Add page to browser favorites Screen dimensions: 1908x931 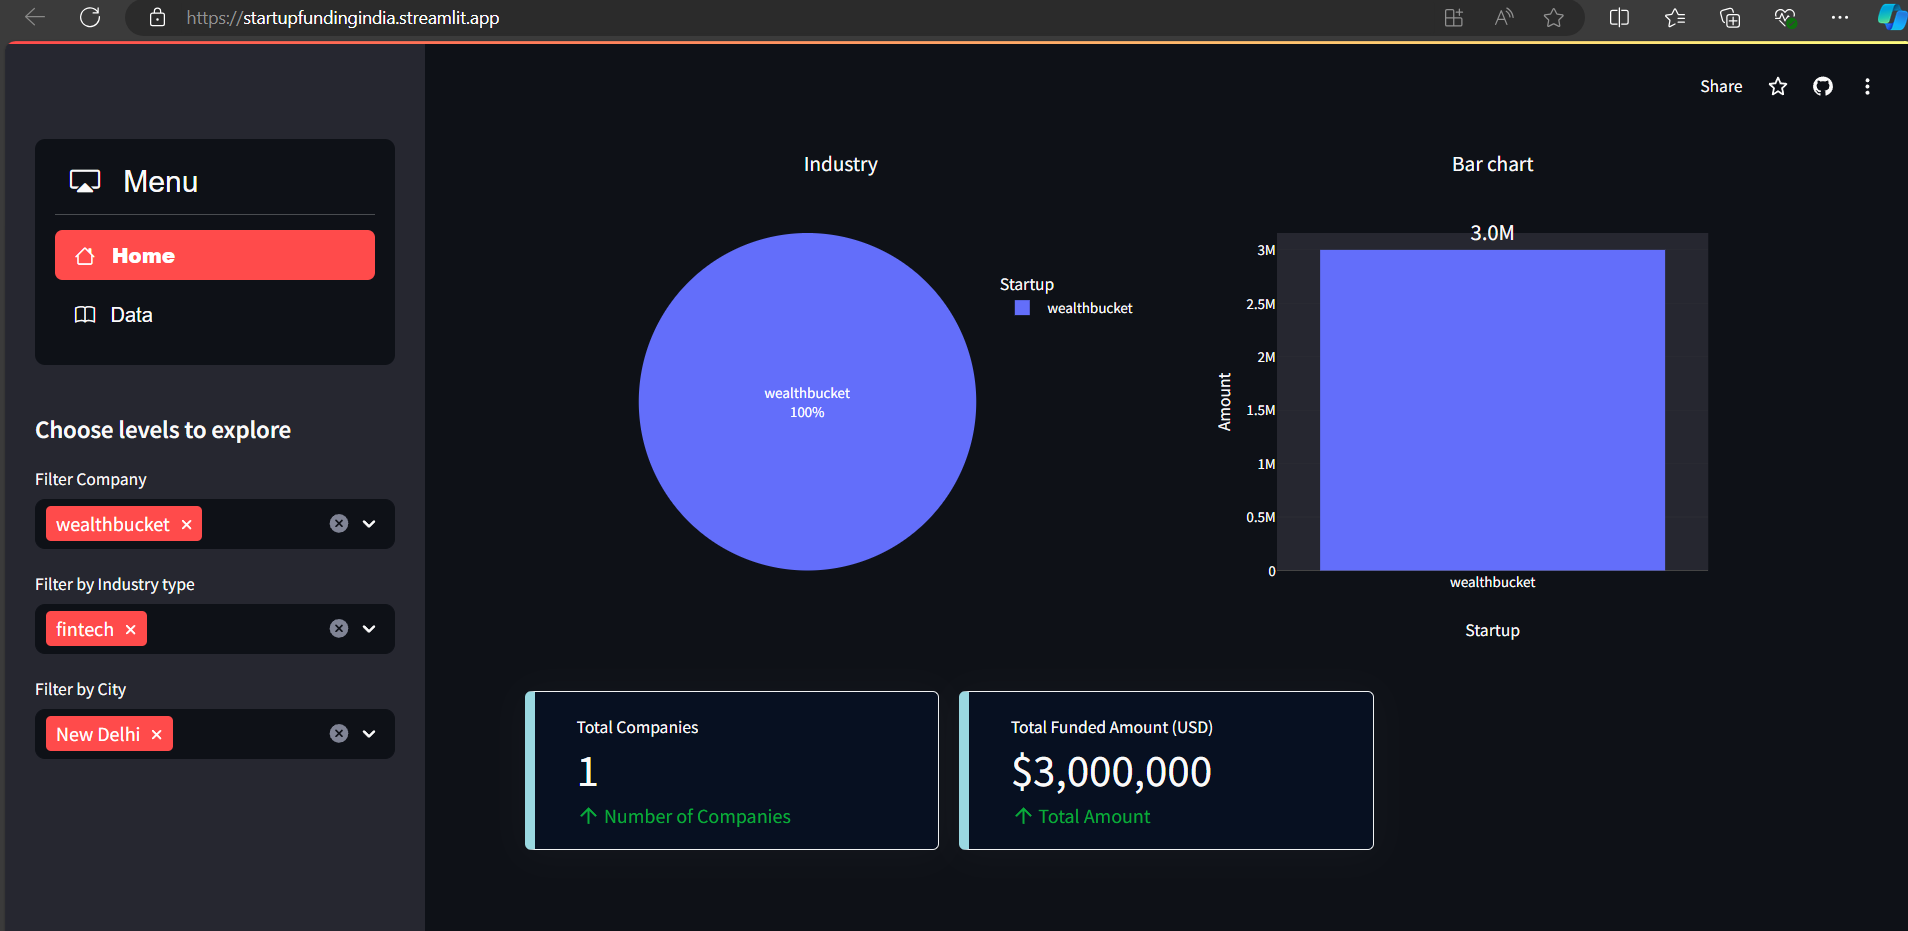(1553, 17)
